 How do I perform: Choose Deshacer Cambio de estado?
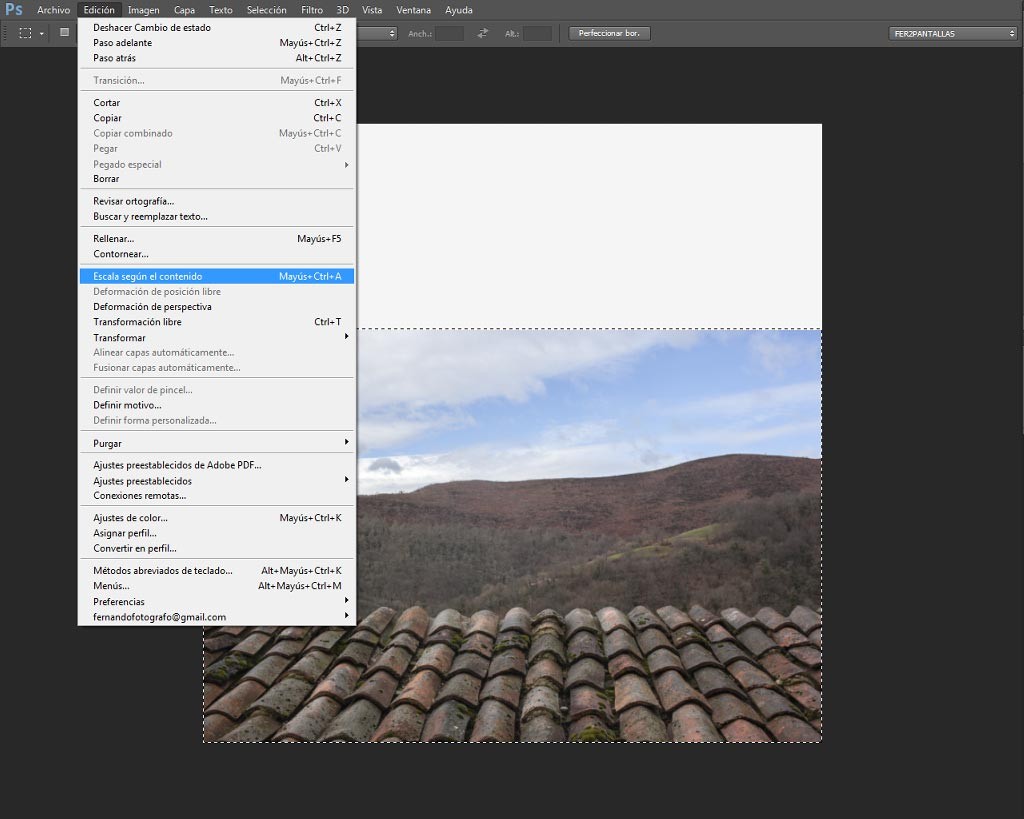217,27
